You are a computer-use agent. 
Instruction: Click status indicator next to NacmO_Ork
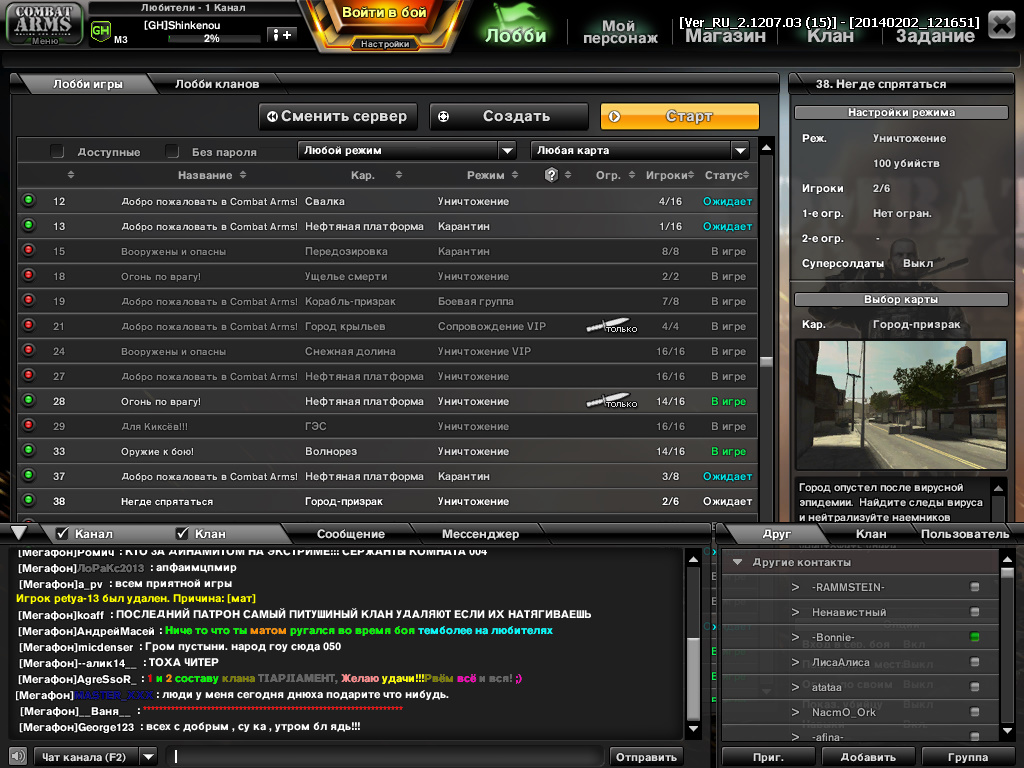[x=975, y=712]
